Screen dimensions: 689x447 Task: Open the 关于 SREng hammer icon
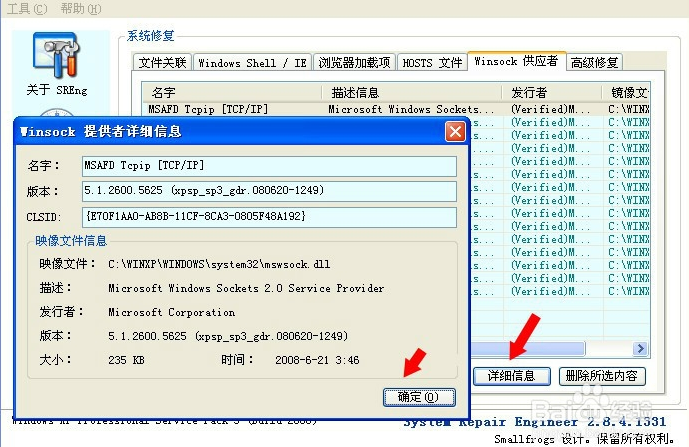coord(57,56)
